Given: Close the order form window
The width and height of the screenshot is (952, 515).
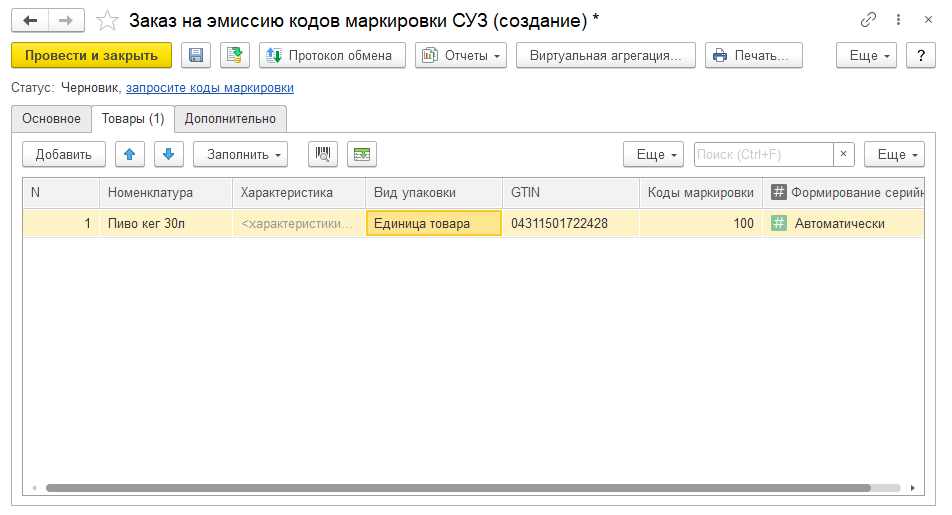Looking at the screenshot, I should 928,20.
